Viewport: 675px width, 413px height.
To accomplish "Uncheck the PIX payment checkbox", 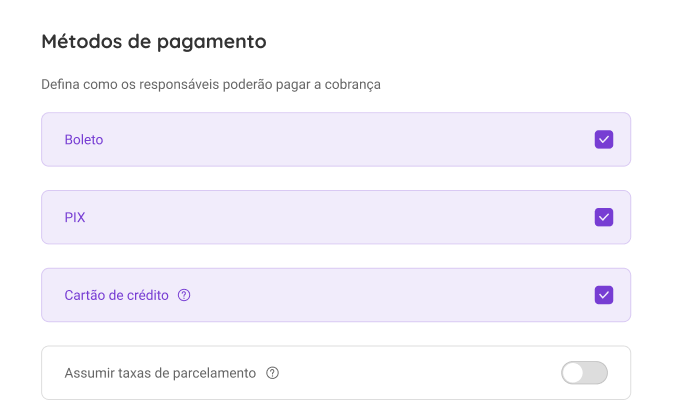I will point(604,217).
